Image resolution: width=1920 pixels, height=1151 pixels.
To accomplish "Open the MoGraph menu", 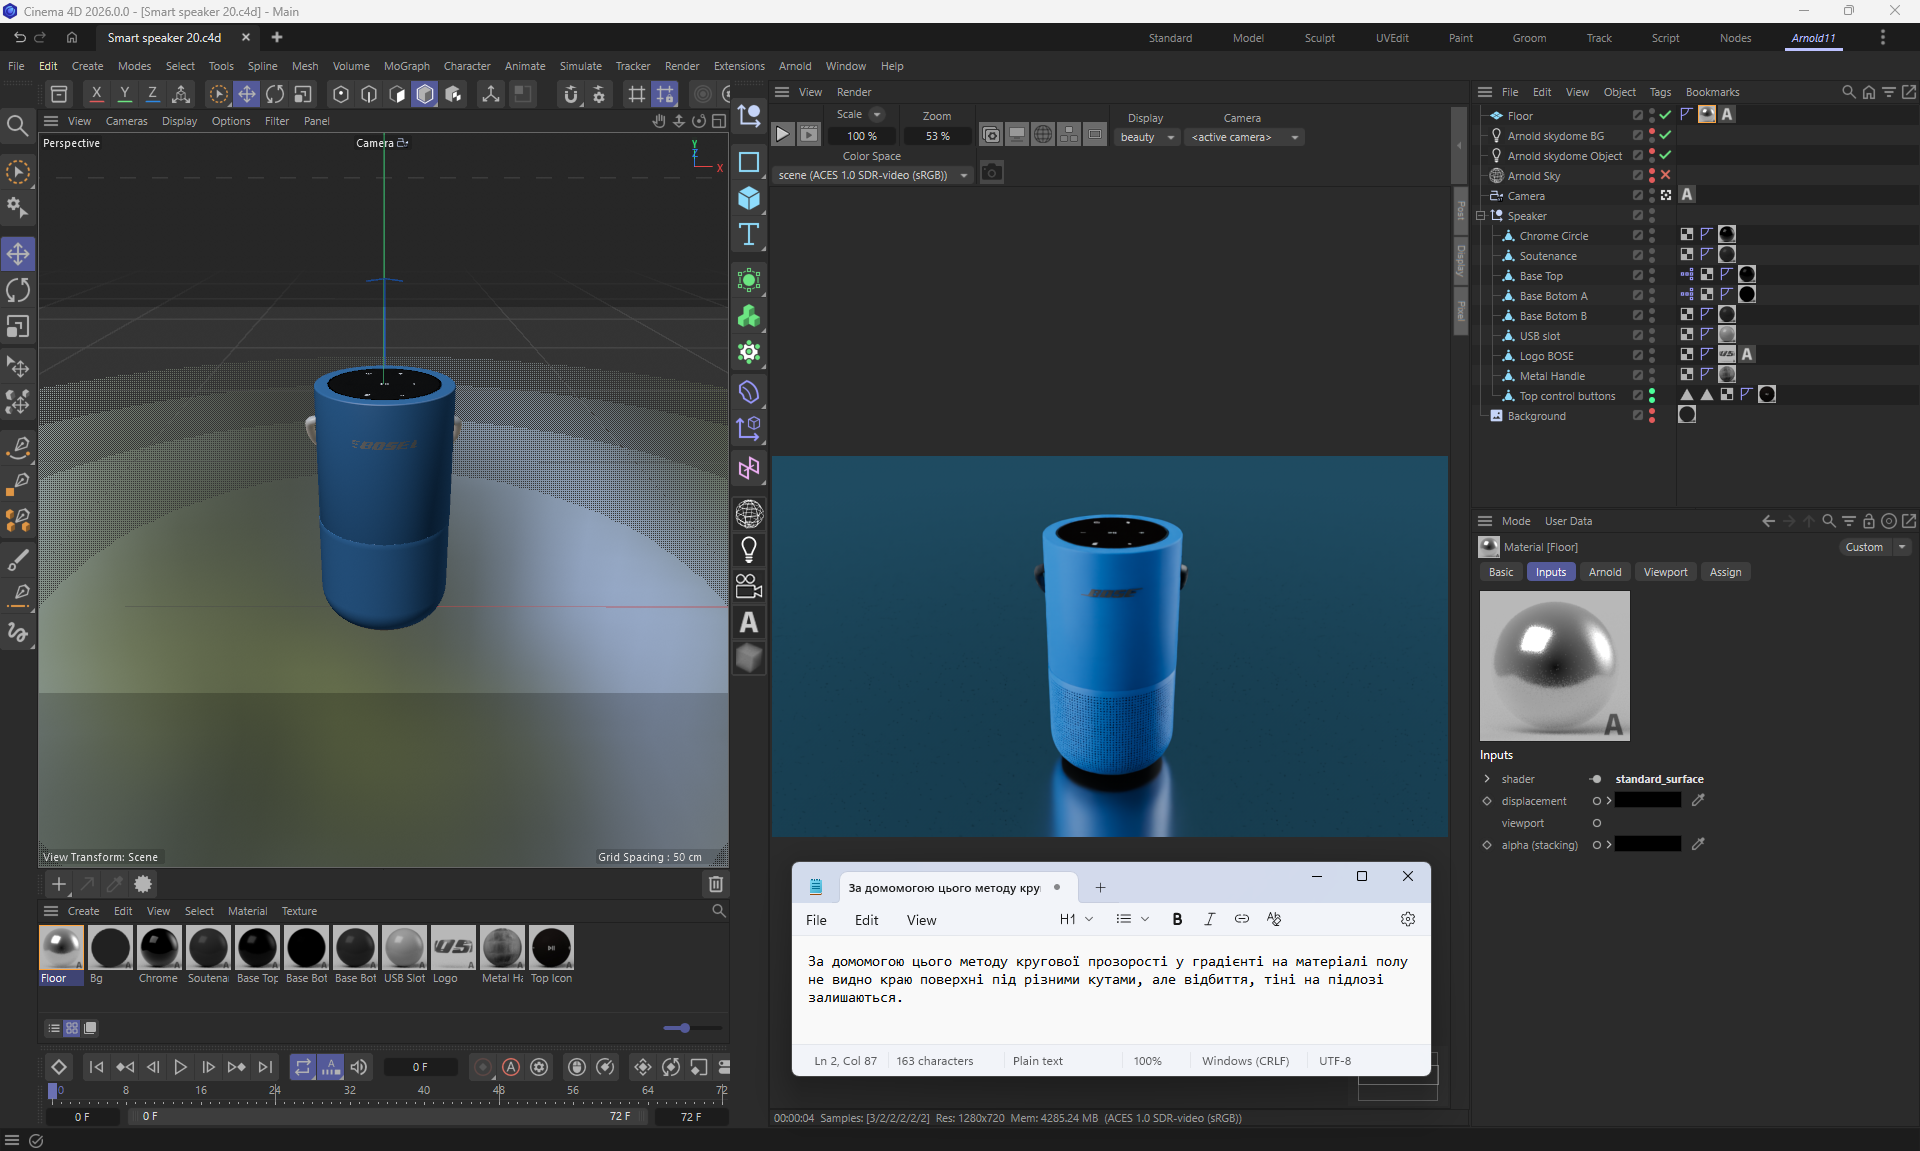I will coord(406,66).
